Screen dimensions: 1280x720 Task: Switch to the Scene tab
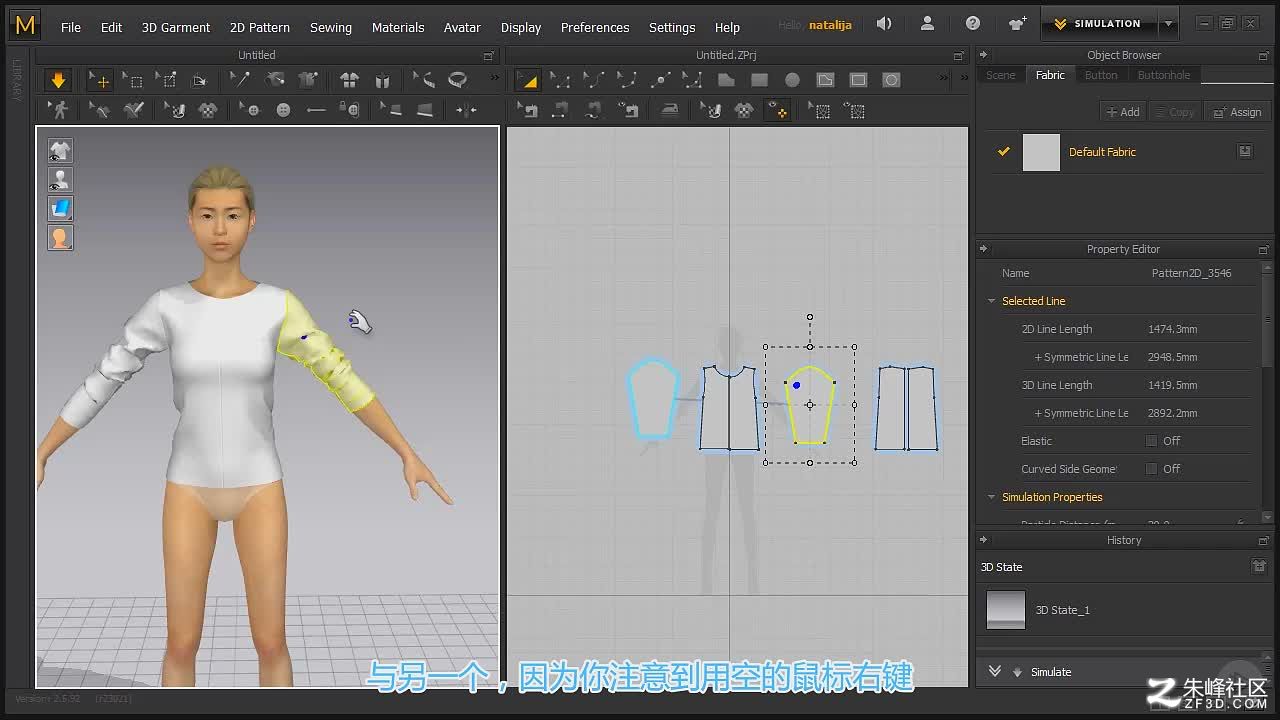[x=1001, y=75]
